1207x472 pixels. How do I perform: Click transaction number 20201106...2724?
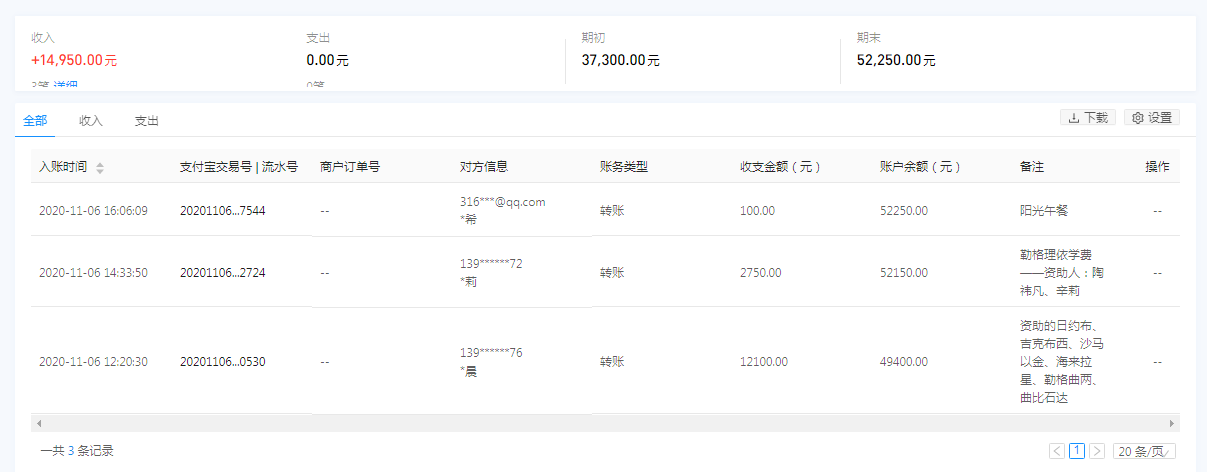click(222, 273)
